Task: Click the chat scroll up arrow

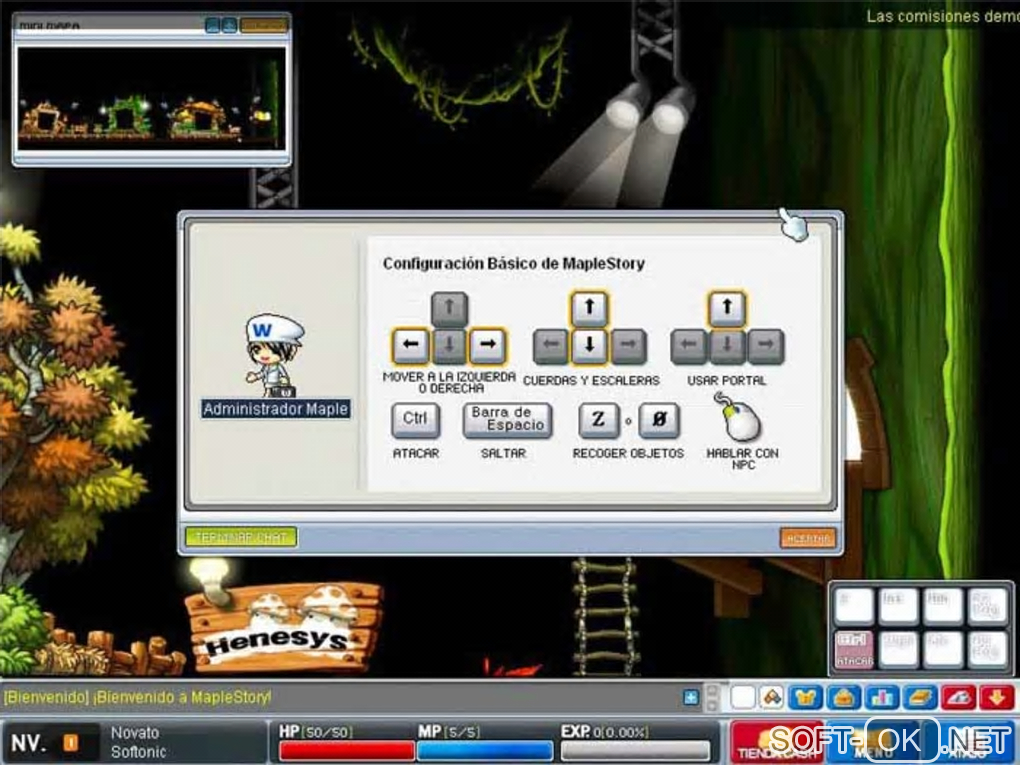Action: [712, 691]
